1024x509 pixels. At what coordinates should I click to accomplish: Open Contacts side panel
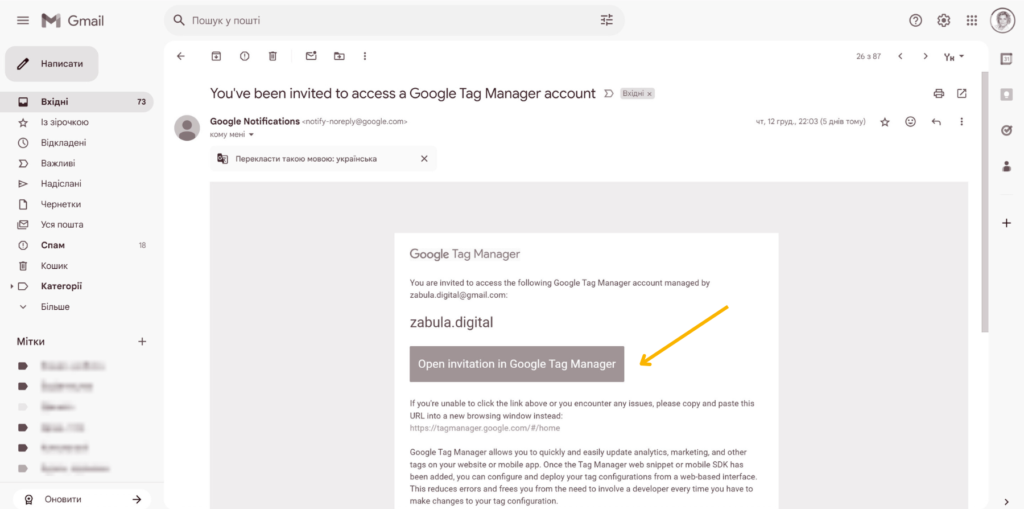click(x=1007, y=167)
